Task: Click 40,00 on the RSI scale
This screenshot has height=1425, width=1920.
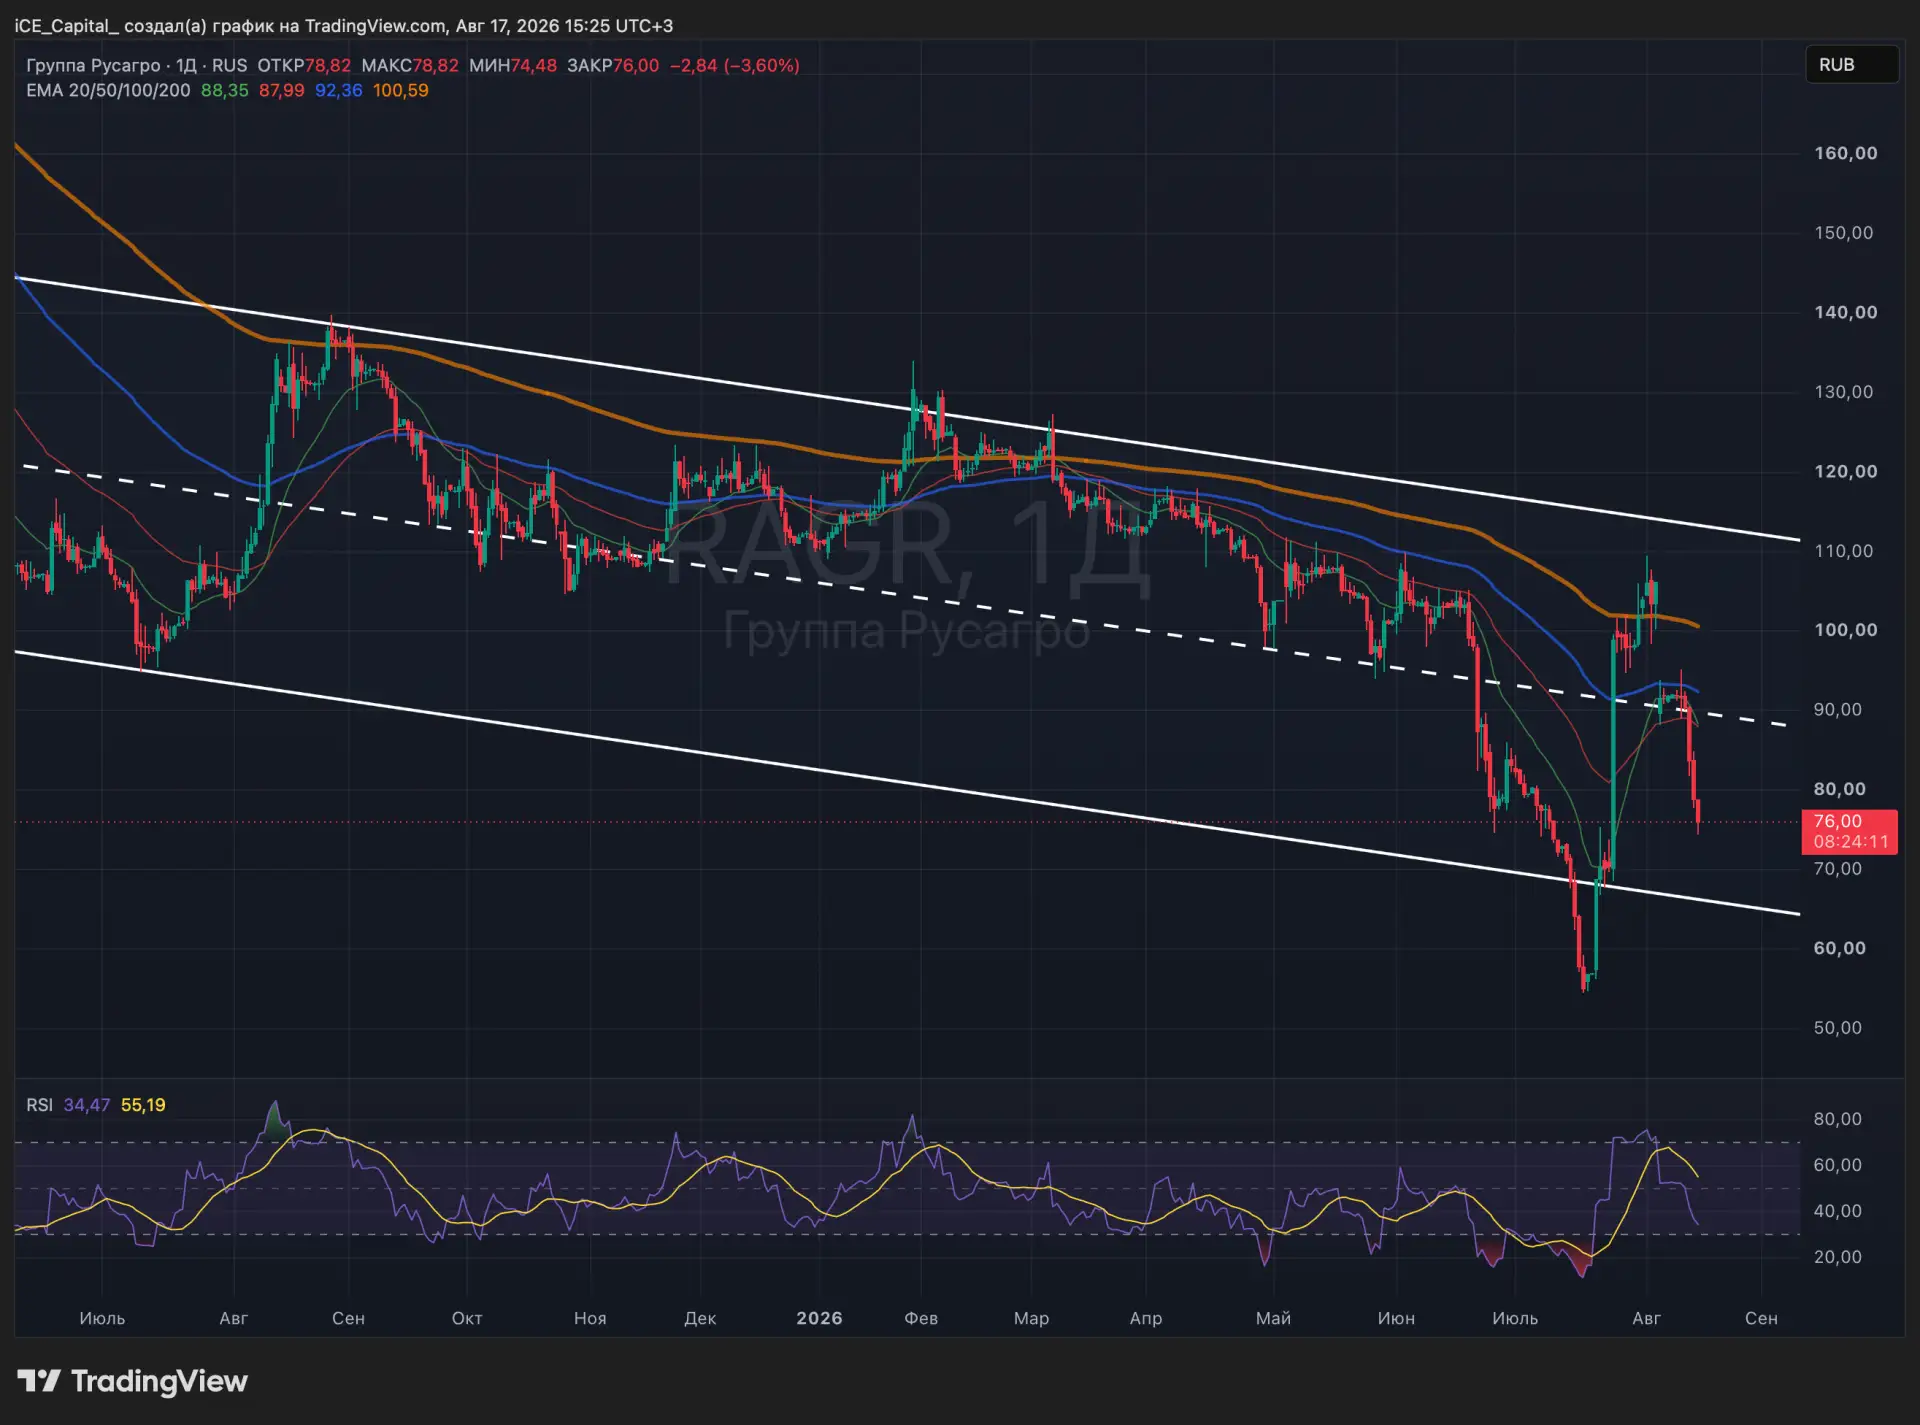Action: coord(1838,1211)
